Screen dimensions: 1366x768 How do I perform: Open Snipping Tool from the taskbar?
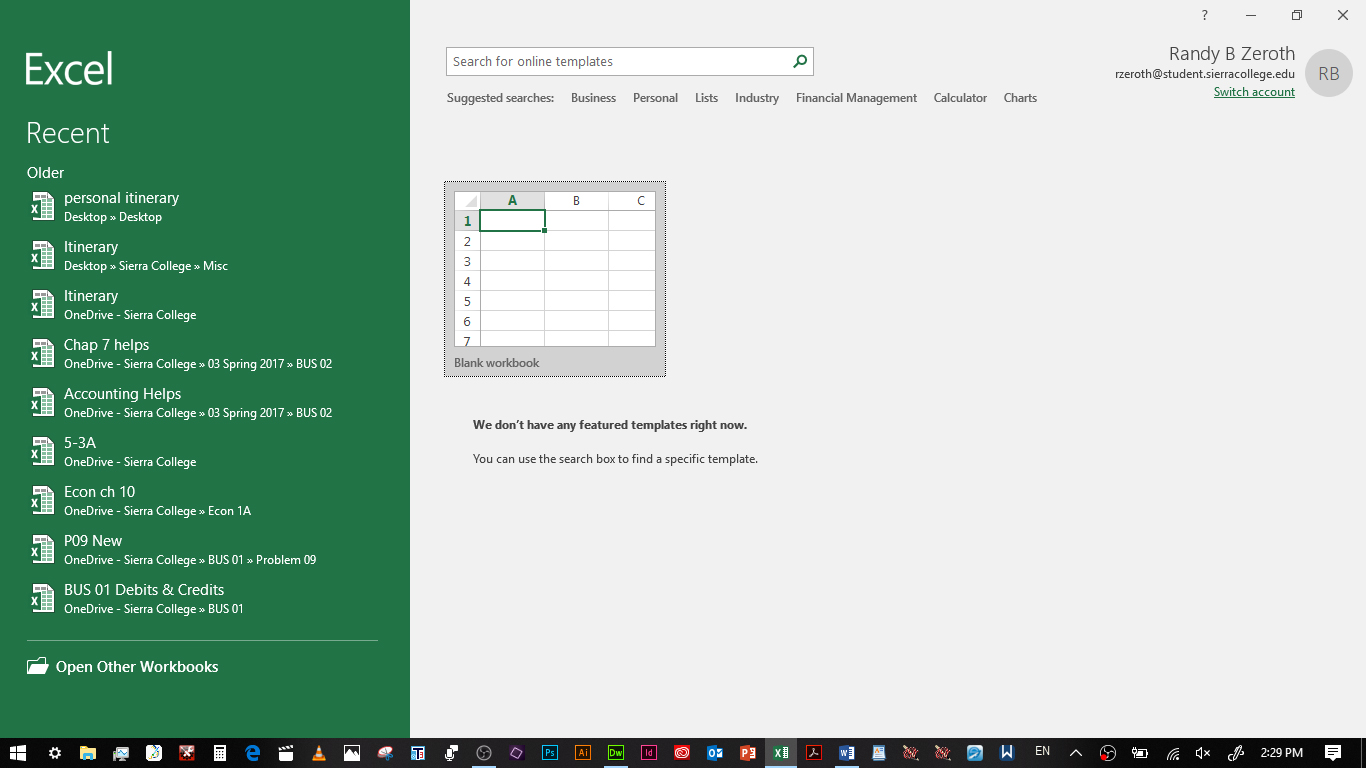click(385, 753)
